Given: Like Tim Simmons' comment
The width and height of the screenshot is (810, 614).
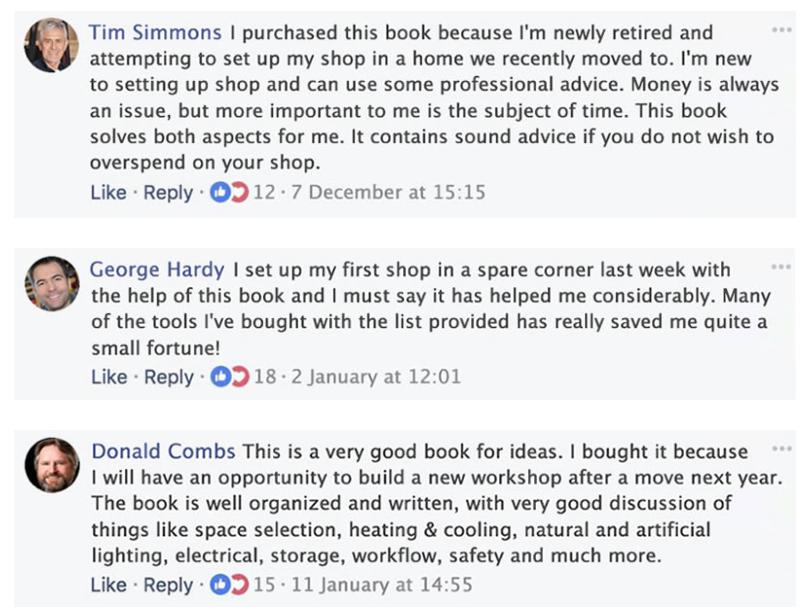Looking at the screenshot, I should point(107,192).
